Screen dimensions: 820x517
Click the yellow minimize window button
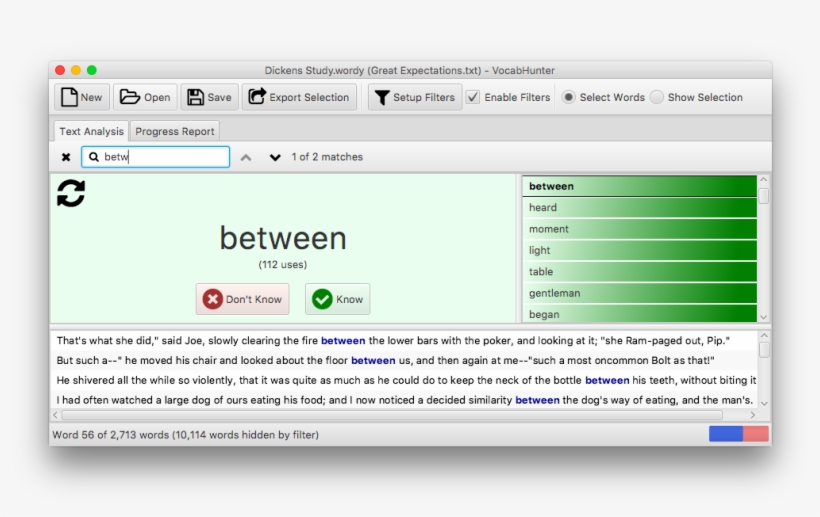[76, 70]
